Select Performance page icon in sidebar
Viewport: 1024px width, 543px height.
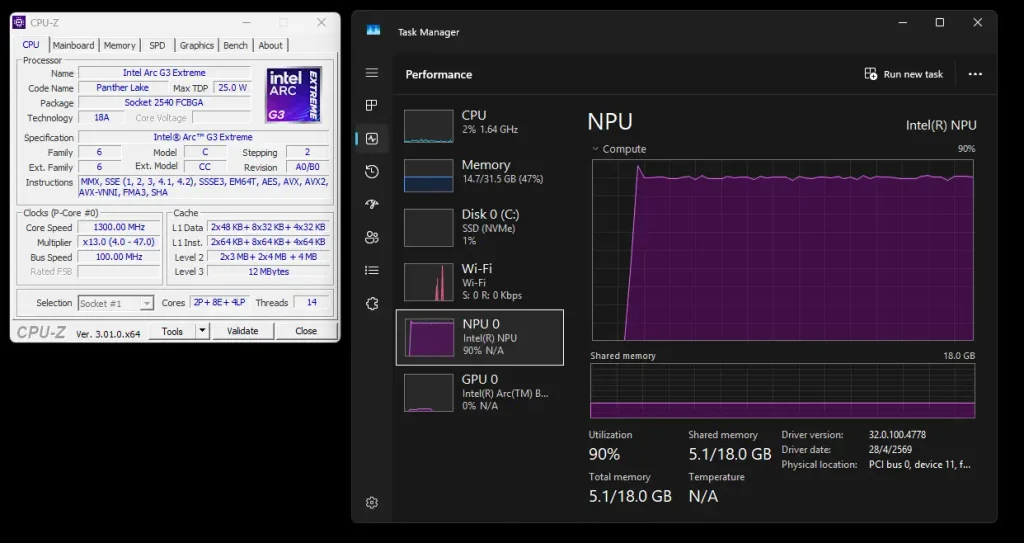point(372,139)
